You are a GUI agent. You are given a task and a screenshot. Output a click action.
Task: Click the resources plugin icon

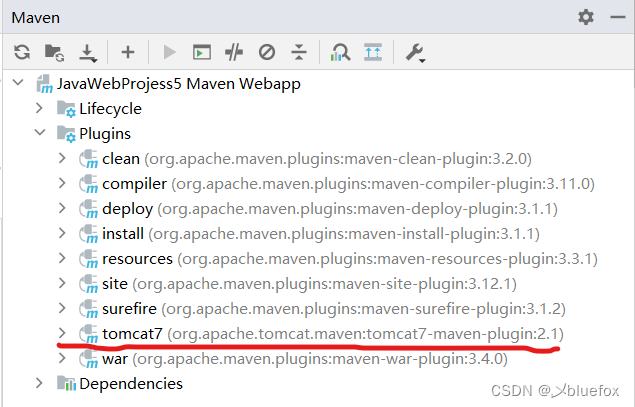click(x=88, y=259)
